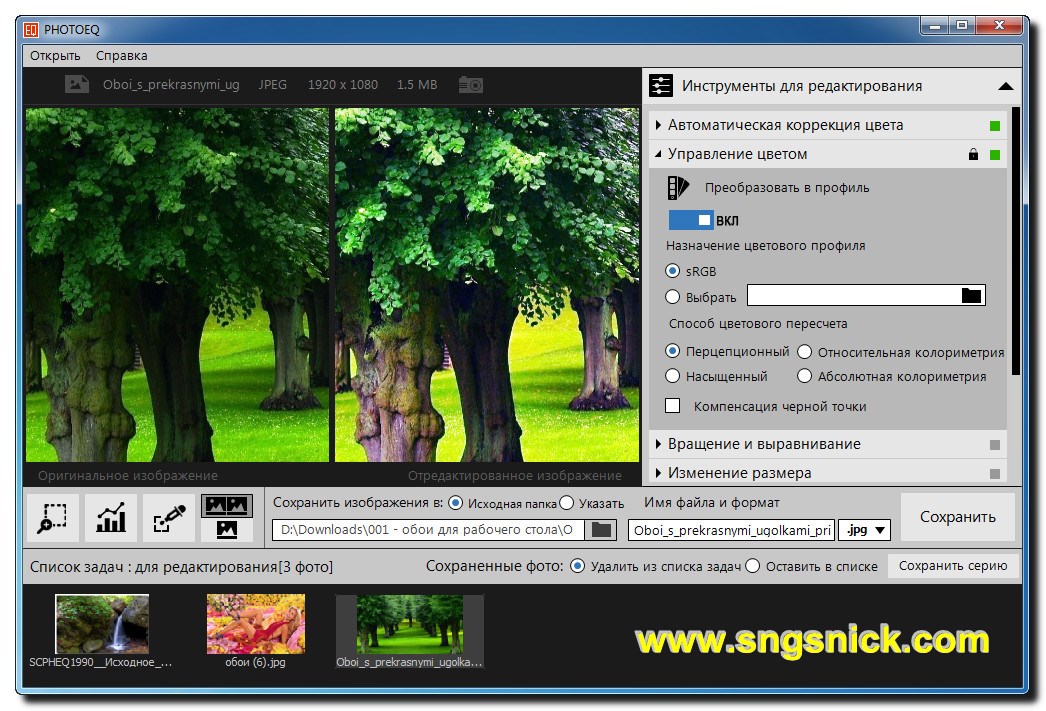Select Указать save location option
Screen dimensions: 1046x711
566,503
